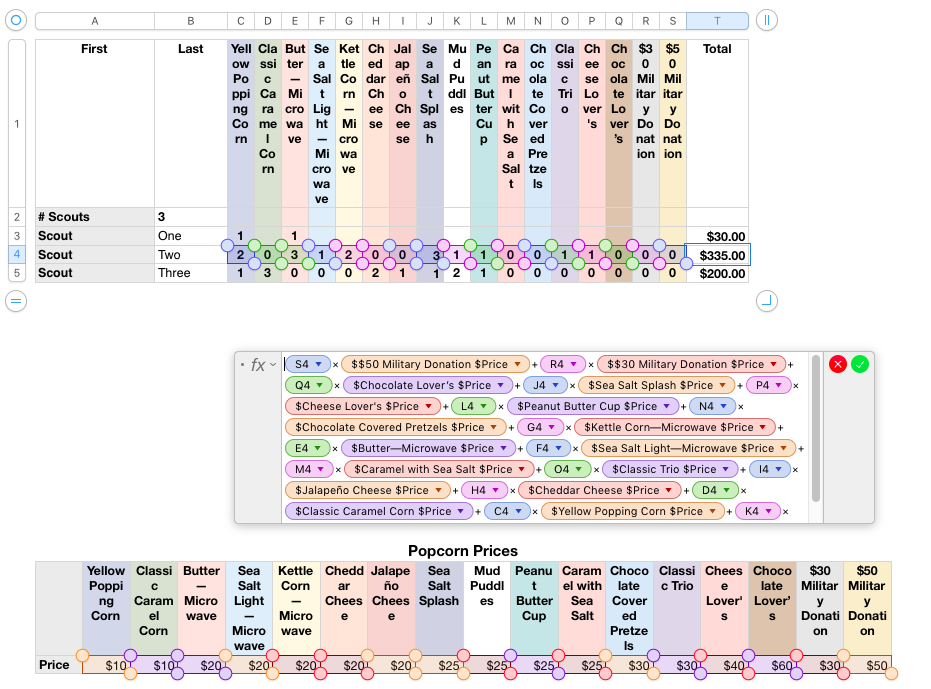Select the $Kettle Corn—Microwave $Price token

coord(674,427)
